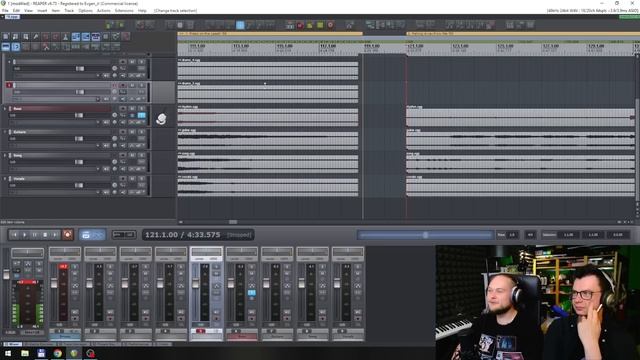Click the transport Play button
The image size is (640, 360).
point(24,235)
